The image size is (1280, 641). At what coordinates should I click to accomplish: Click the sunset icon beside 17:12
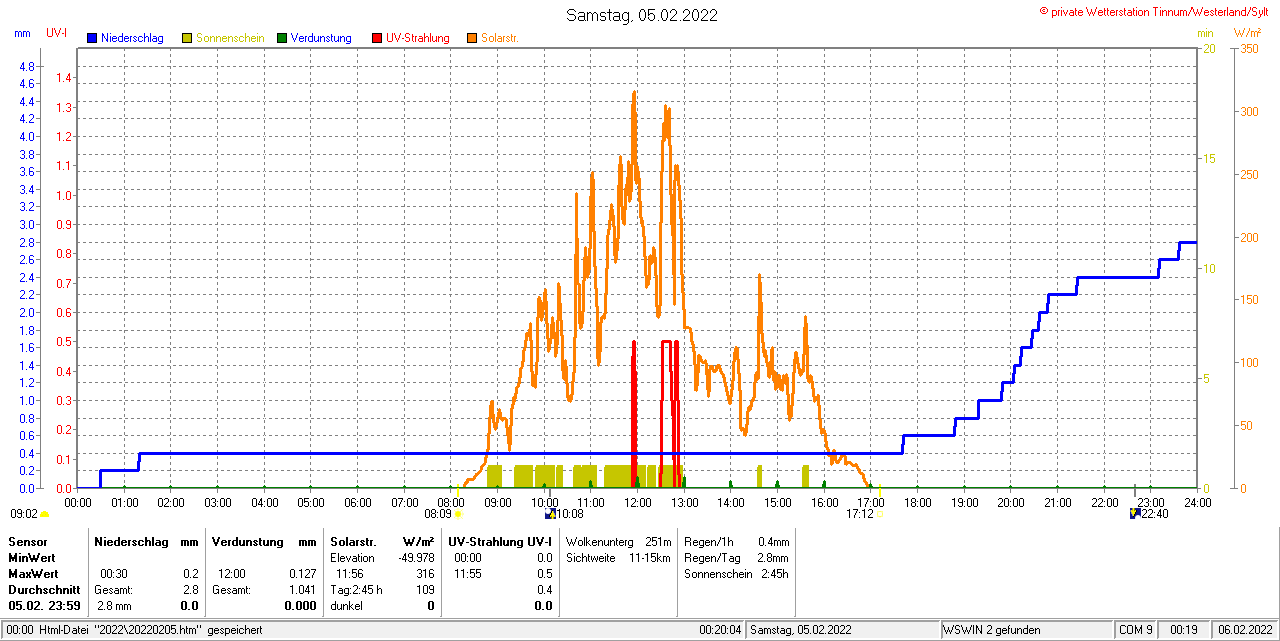pos(880,515)
